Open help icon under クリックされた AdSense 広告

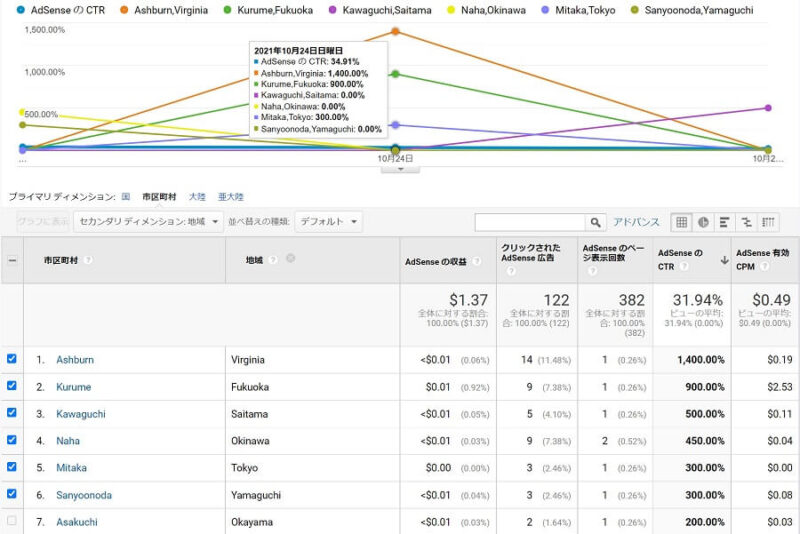[x=511, y=271]
